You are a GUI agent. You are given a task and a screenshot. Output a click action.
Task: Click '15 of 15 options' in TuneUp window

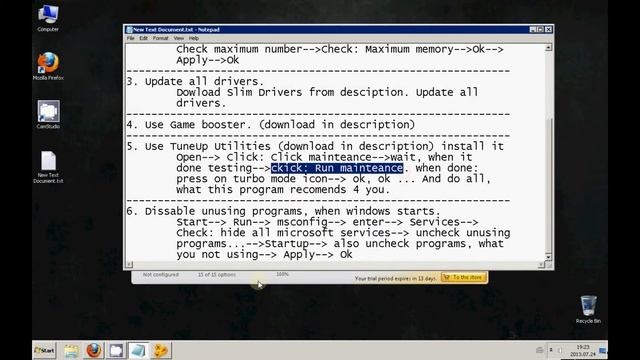click(217, 275)
